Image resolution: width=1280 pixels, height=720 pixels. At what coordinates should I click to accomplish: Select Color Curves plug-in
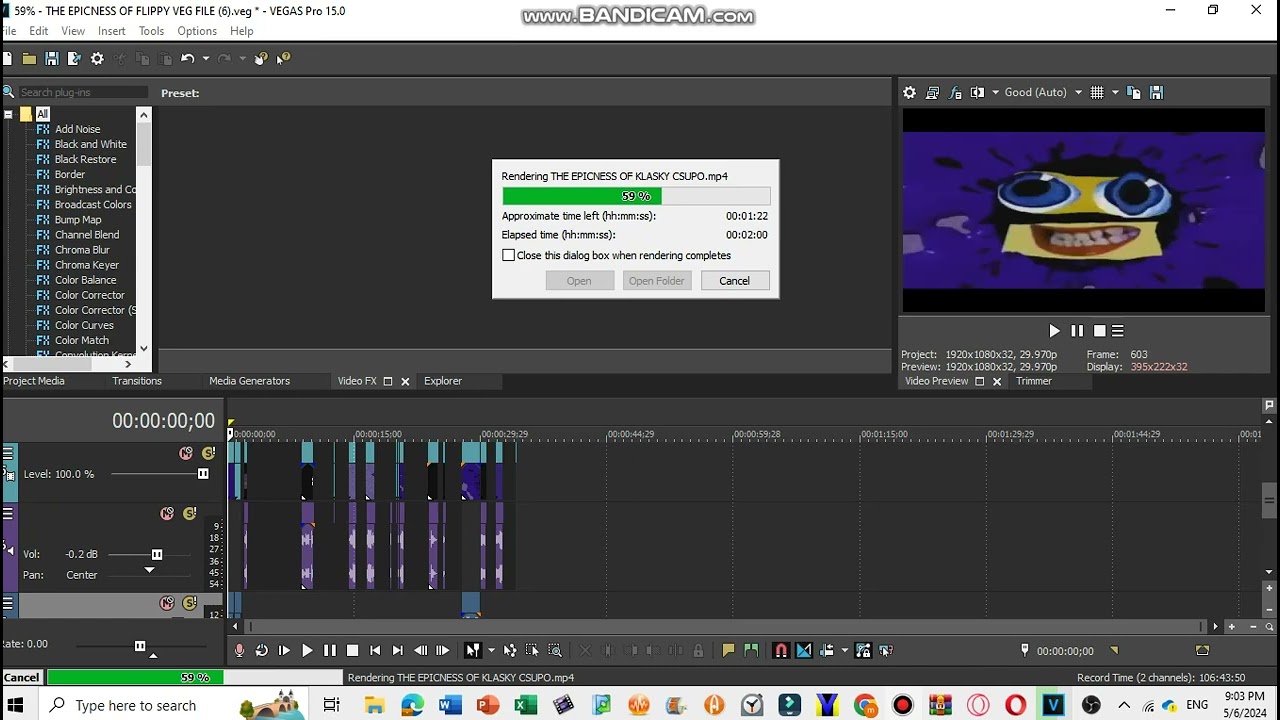[x=84, y=325]
